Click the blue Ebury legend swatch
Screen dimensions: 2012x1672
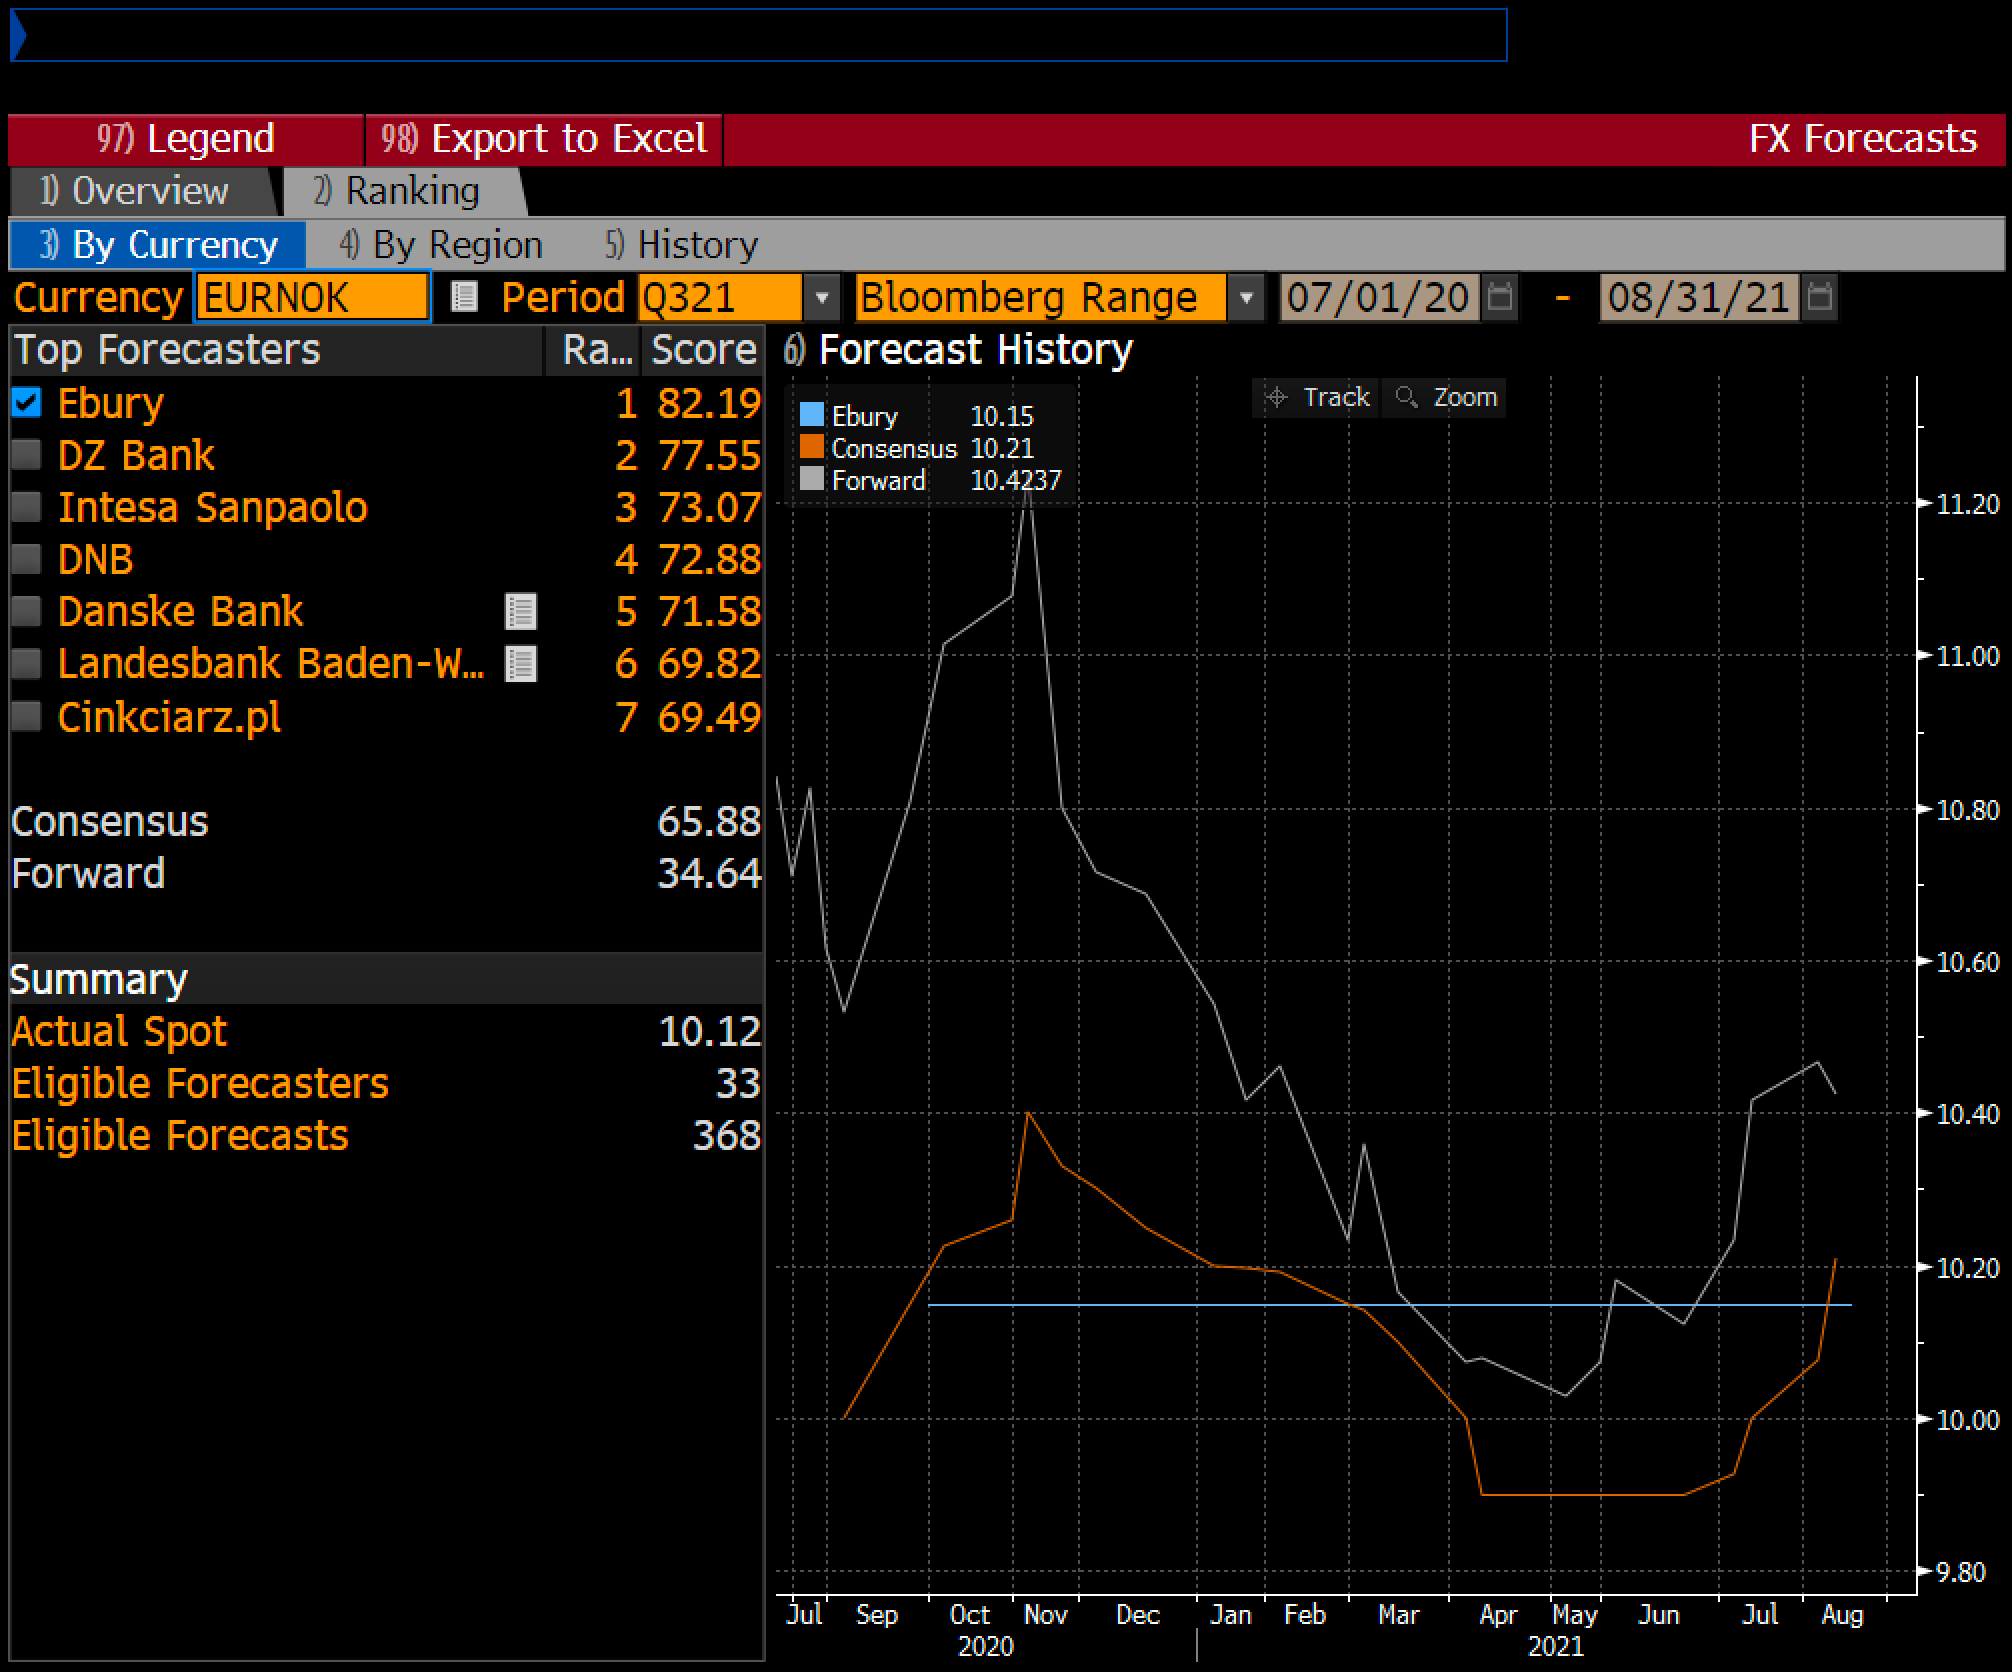[812, 415]
